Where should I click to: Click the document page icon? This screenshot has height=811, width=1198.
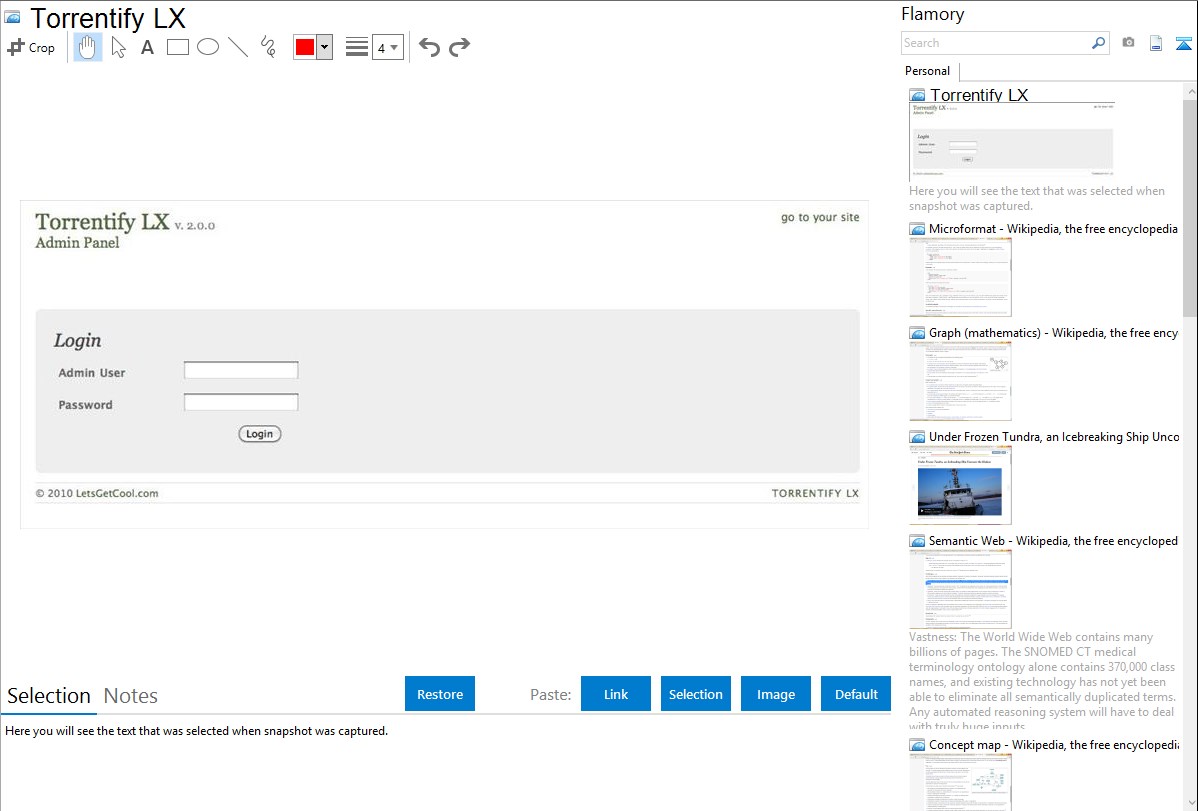[1156, 43]
